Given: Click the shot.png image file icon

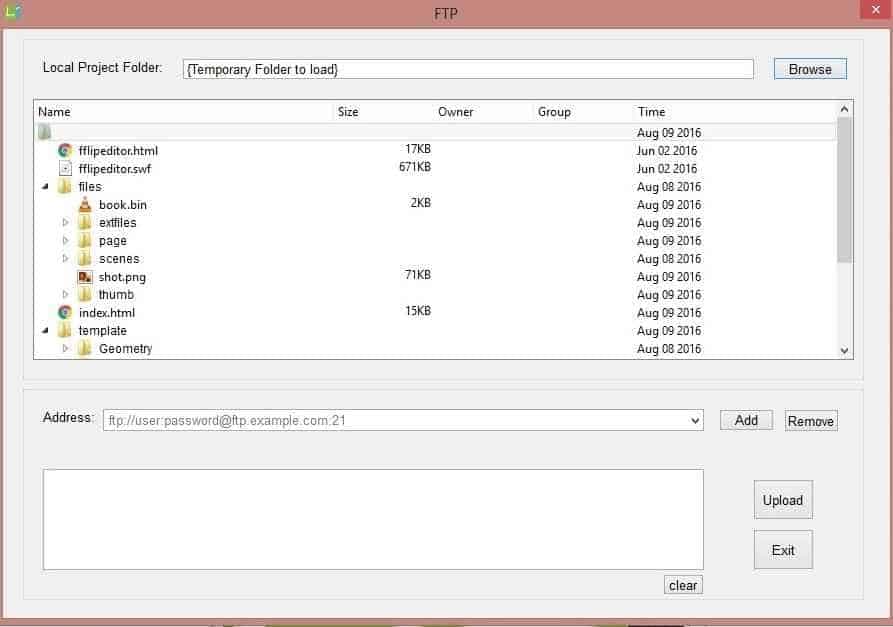Looking at the screenshot, I should point(85,277).
